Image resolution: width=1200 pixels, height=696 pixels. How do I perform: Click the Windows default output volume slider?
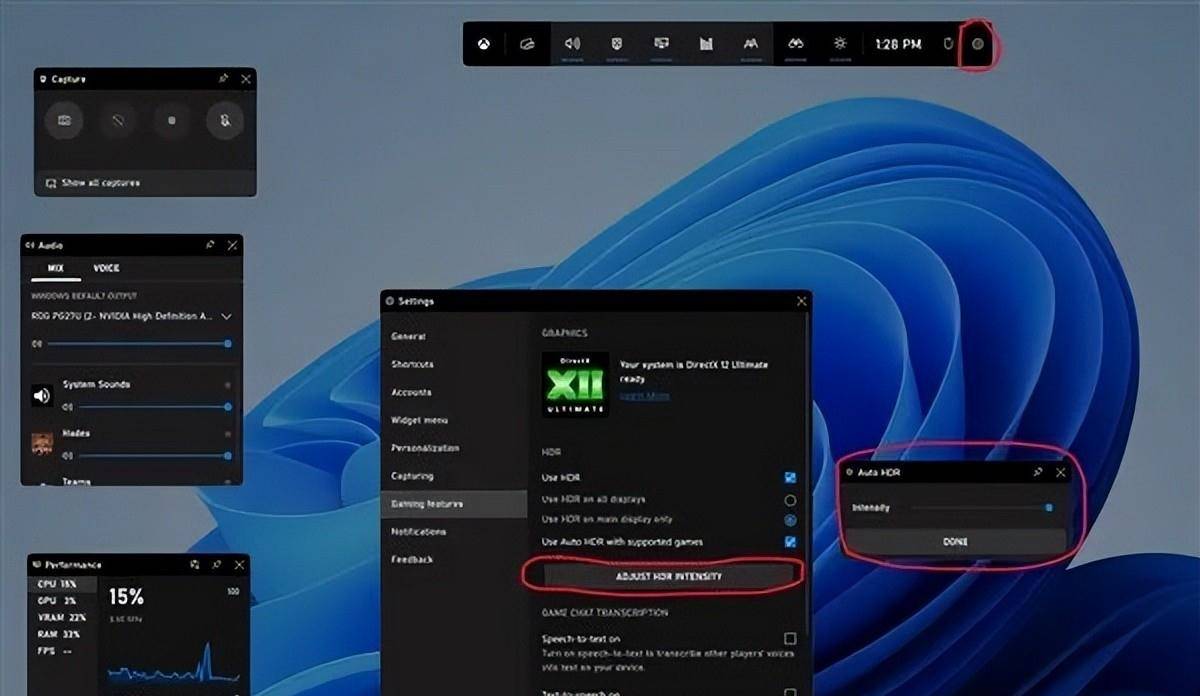pos(140,344)
